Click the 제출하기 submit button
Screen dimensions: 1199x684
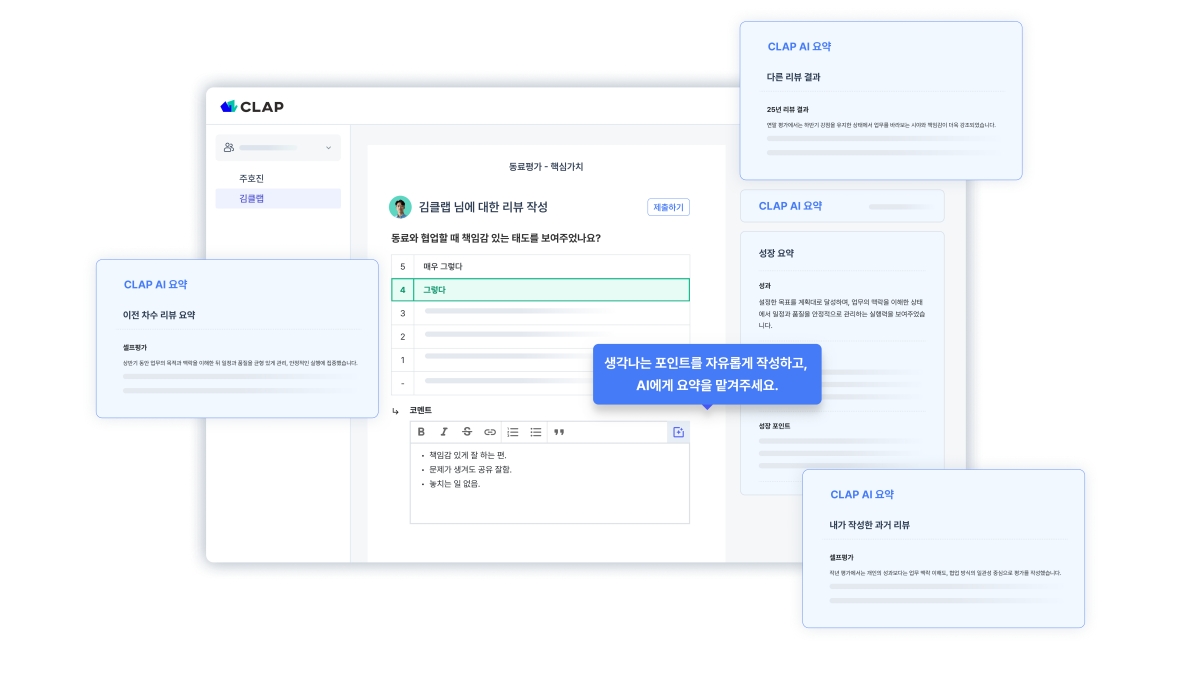(x=668, y=207)
